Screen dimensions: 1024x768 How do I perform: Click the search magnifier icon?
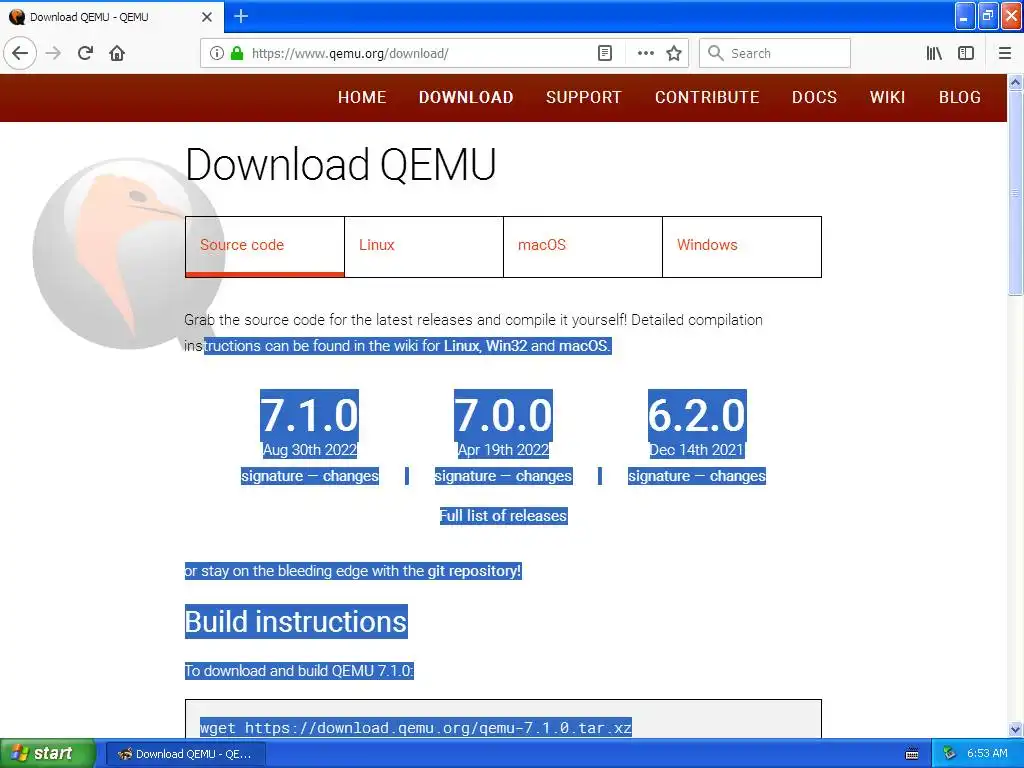(716, 53)
